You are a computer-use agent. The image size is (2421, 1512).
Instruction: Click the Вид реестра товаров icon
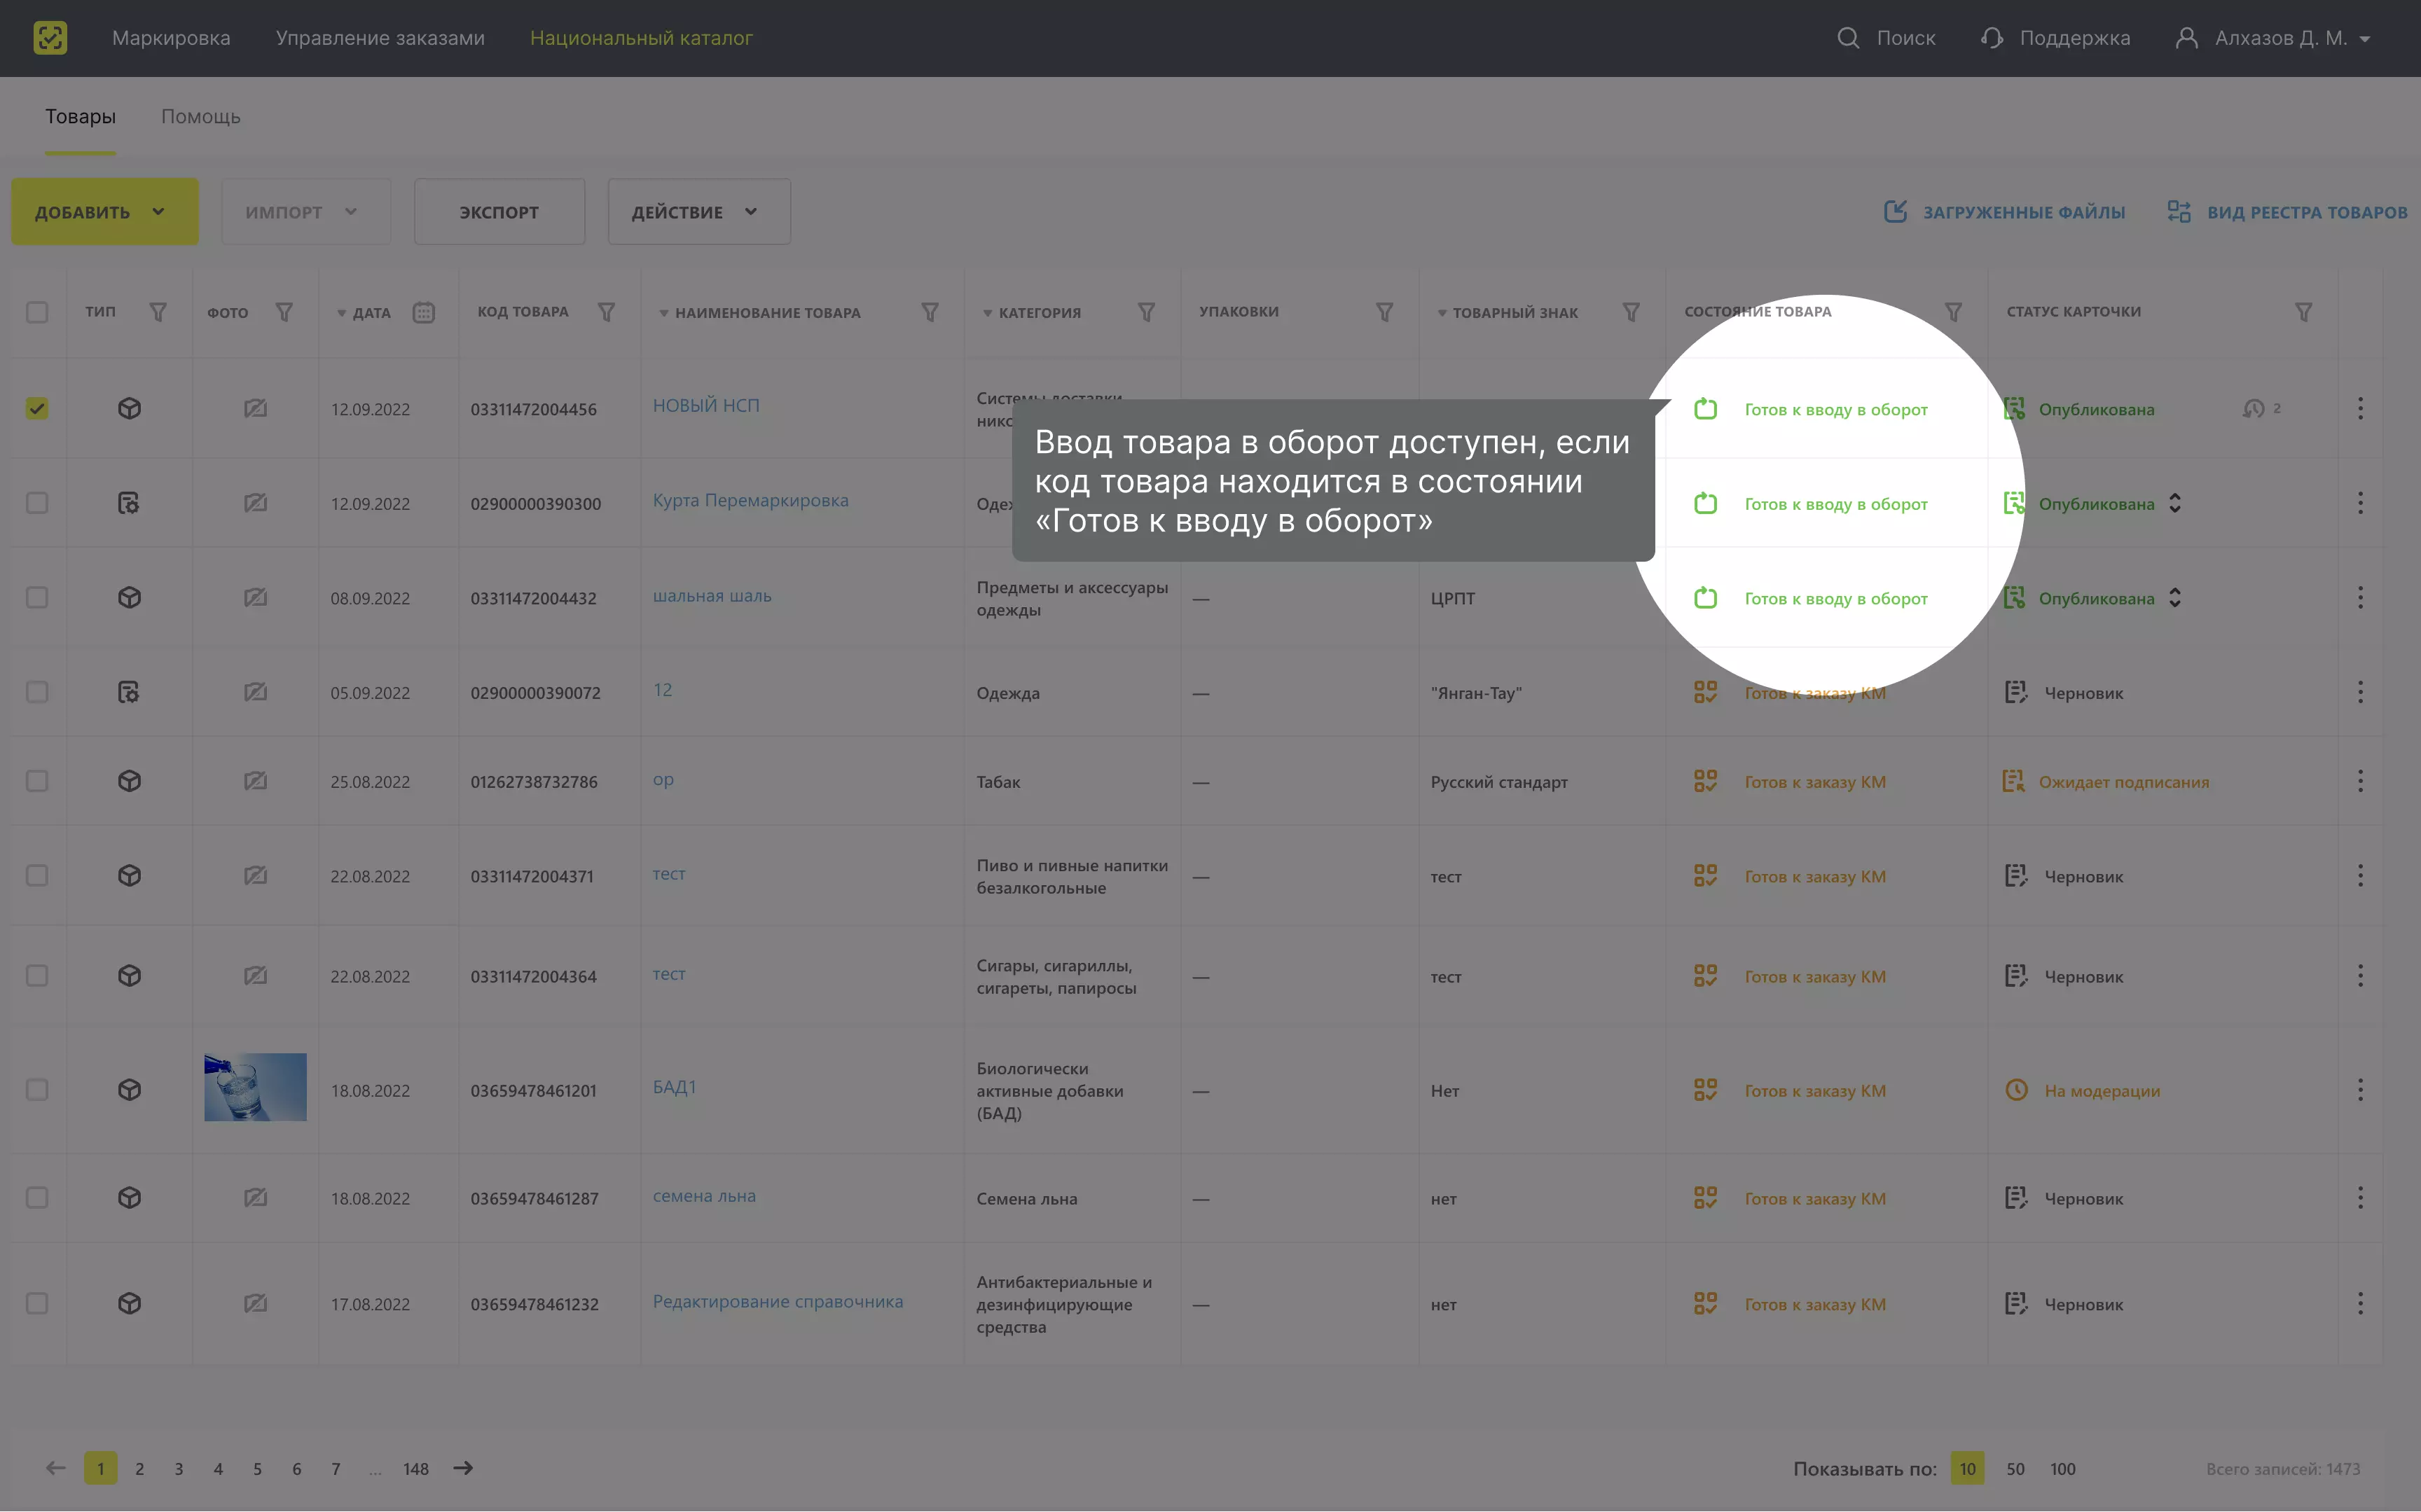(x=2178, y=212)
